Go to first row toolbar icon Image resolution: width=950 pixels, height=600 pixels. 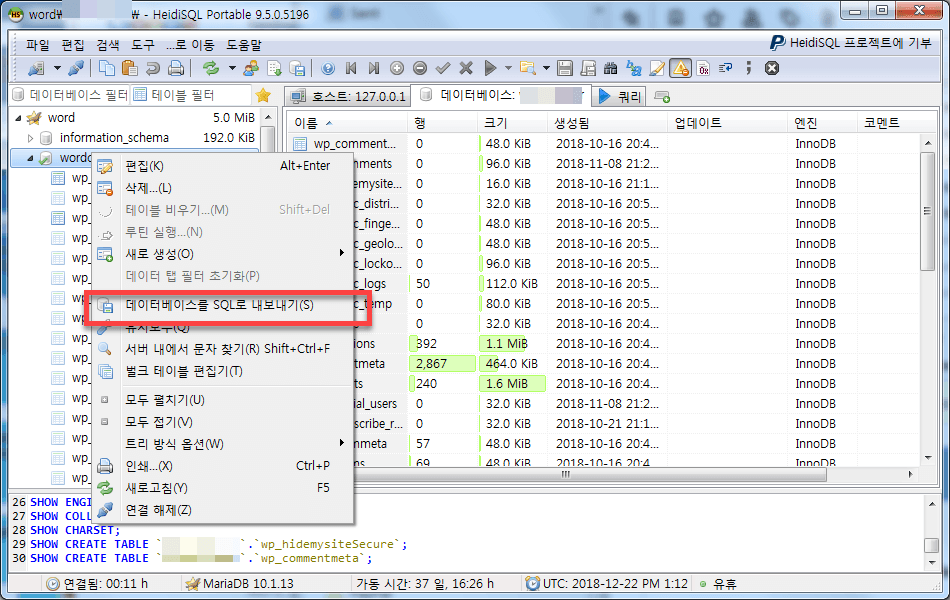coord(351,68)
